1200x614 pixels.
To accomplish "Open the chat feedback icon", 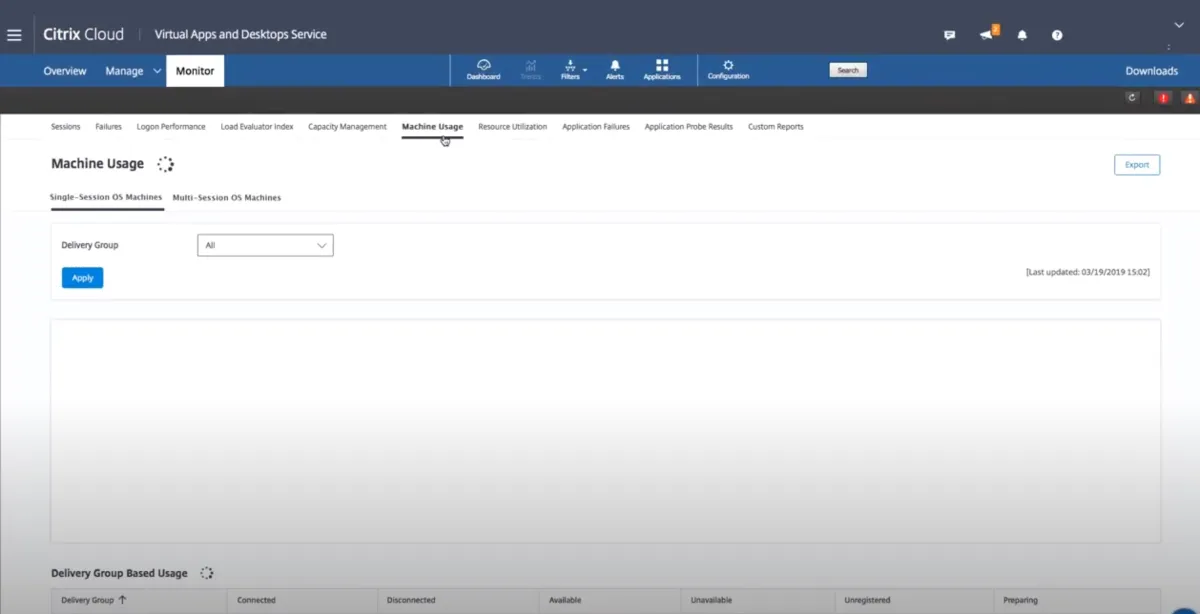I will click(x=949, y=35).
